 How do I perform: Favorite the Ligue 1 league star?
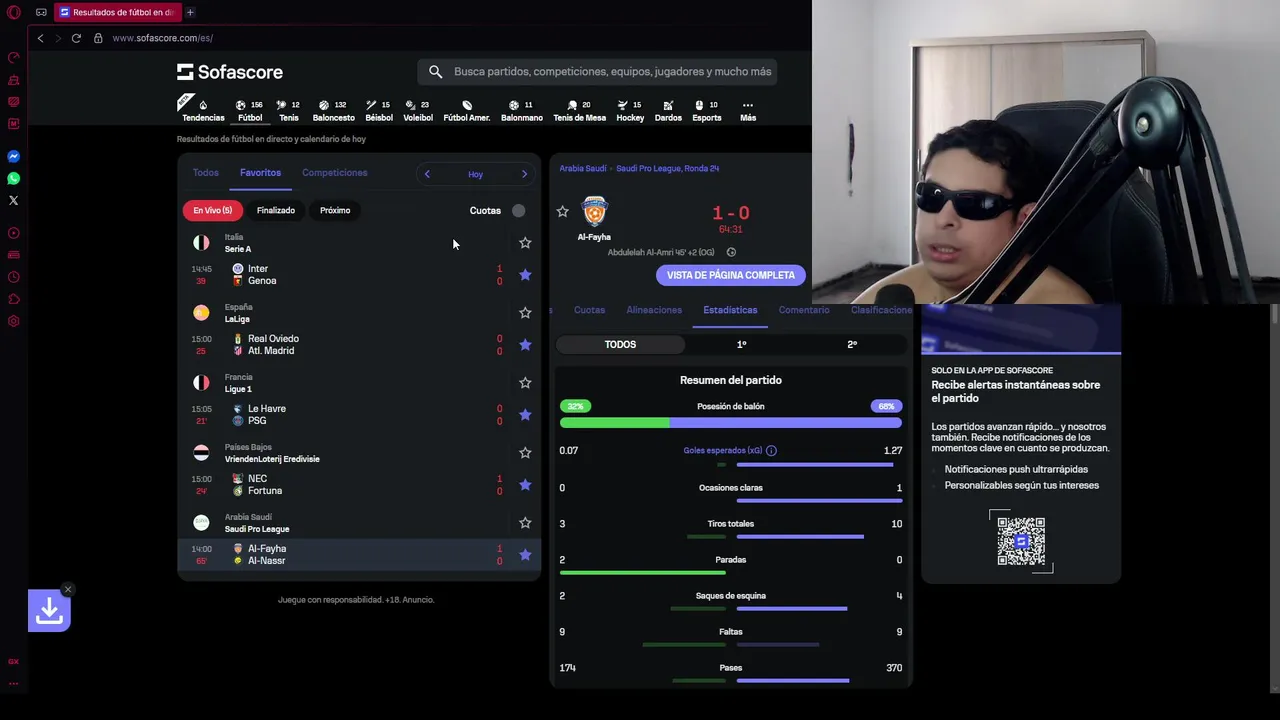[525, 383]
